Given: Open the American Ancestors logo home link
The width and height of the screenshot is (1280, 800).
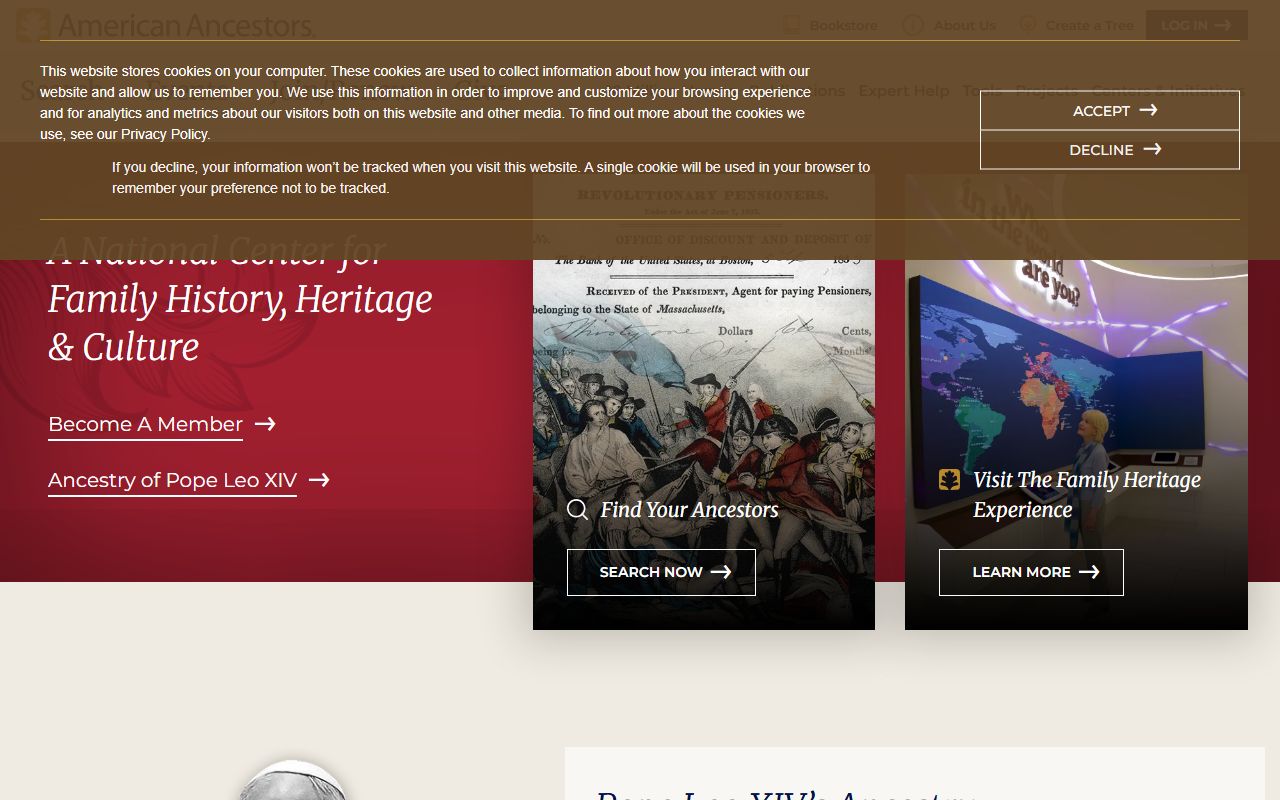Looking at the screenshot, I should (165, 25).
